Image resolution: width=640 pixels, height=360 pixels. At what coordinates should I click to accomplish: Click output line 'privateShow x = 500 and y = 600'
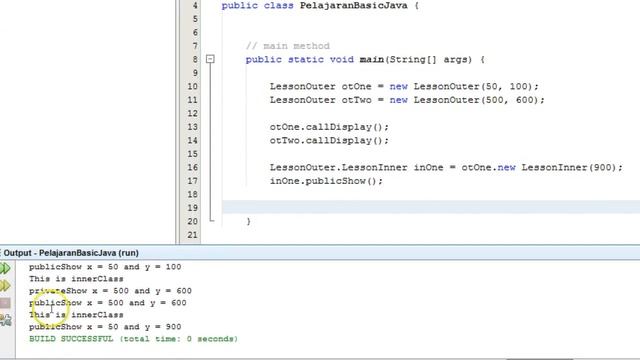tap(110, 291)
